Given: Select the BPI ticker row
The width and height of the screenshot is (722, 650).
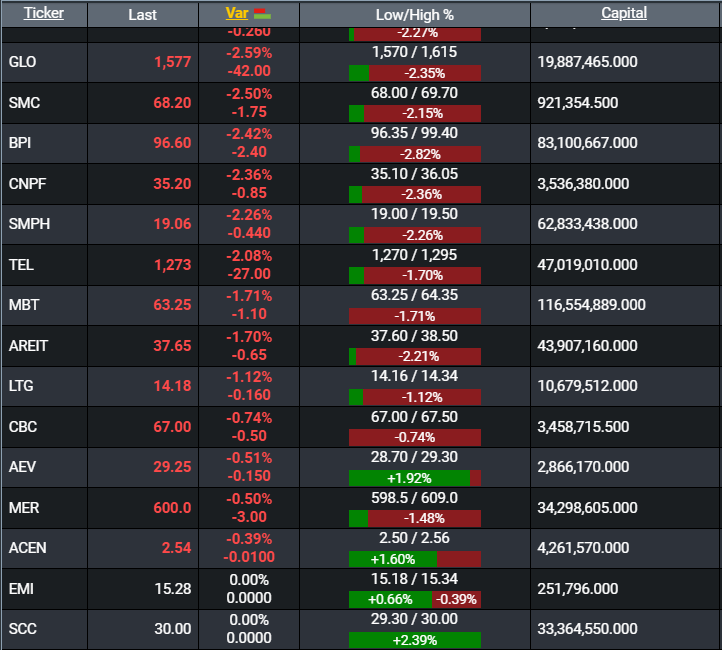Looking at the screenshot, I should point(361,143).
